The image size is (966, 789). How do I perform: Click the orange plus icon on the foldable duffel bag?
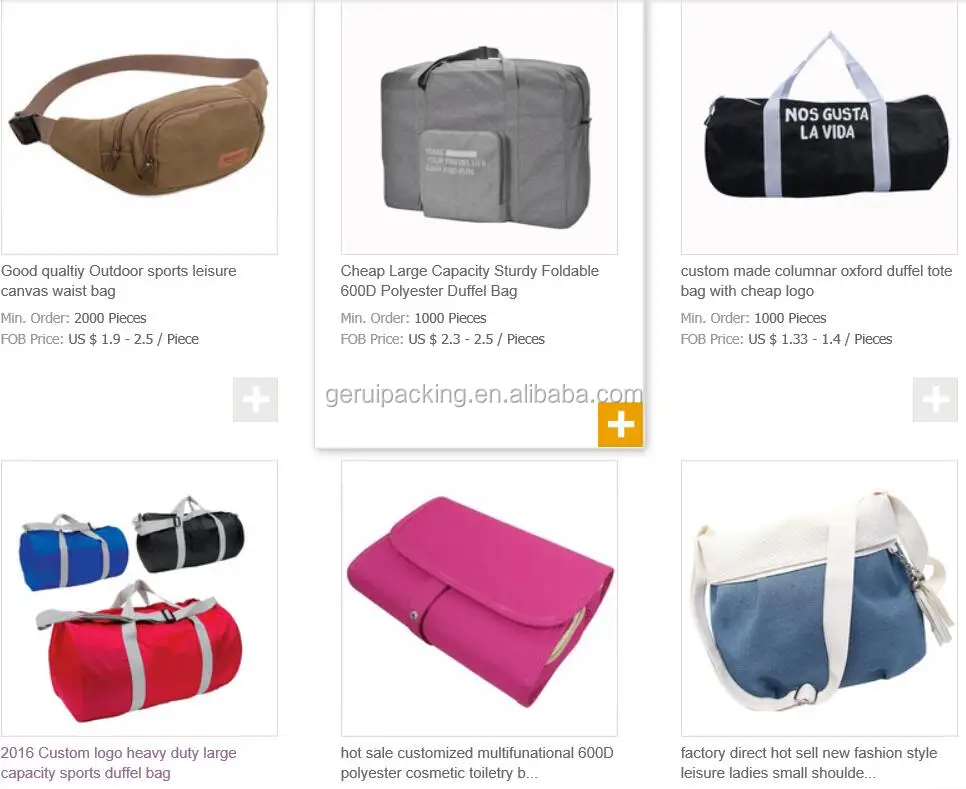point(620,424)
